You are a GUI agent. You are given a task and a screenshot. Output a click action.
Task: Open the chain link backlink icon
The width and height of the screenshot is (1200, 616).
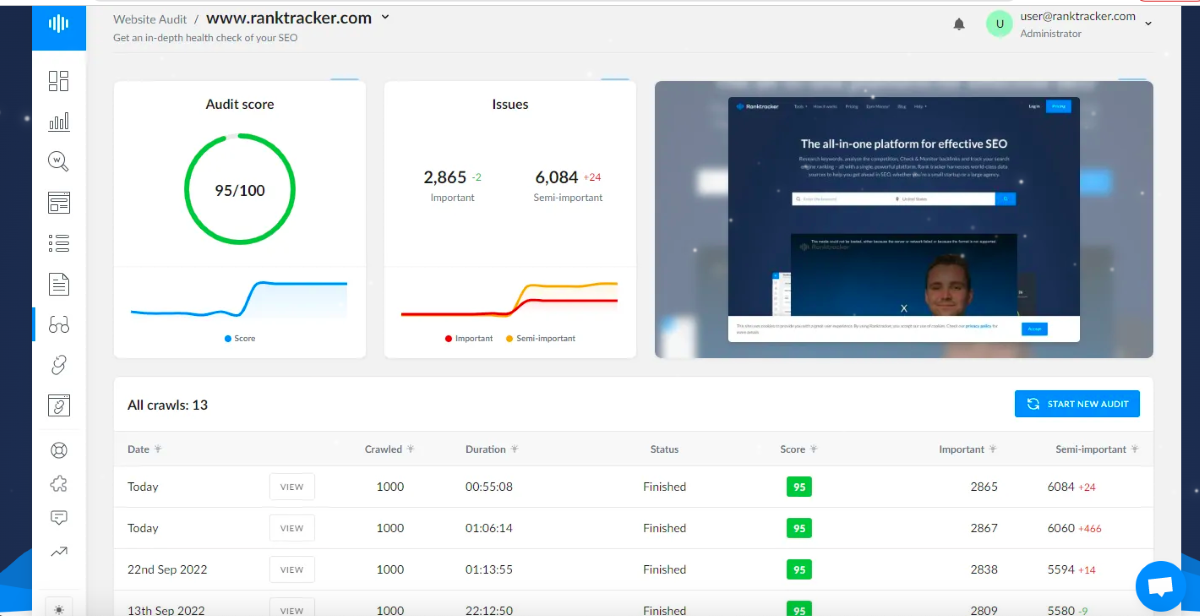click(x=59, y=365)
